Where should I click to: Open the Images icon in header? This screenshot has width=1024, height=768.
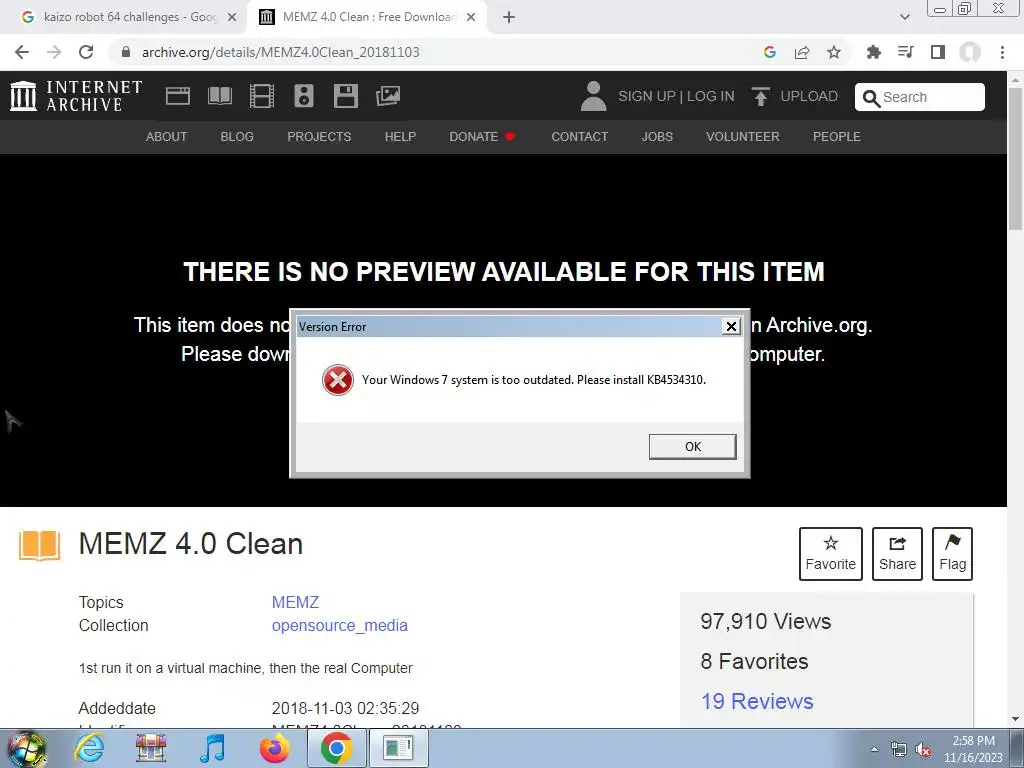pyautogui.click(x=388, y=96)
